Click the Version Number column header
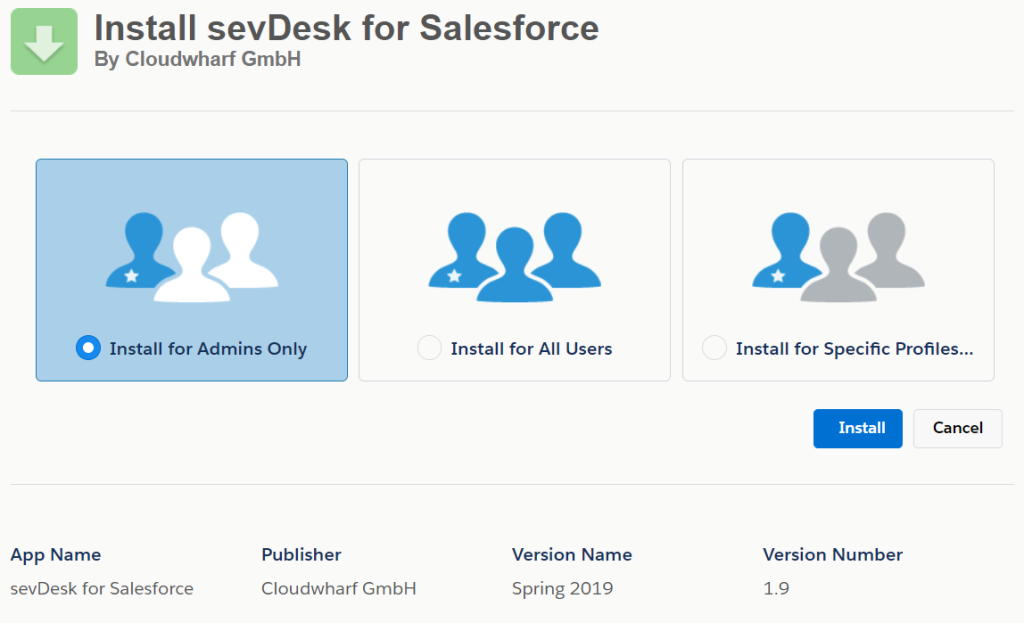The height and width of the screenshot is (623, 1024). coord(832,554)
